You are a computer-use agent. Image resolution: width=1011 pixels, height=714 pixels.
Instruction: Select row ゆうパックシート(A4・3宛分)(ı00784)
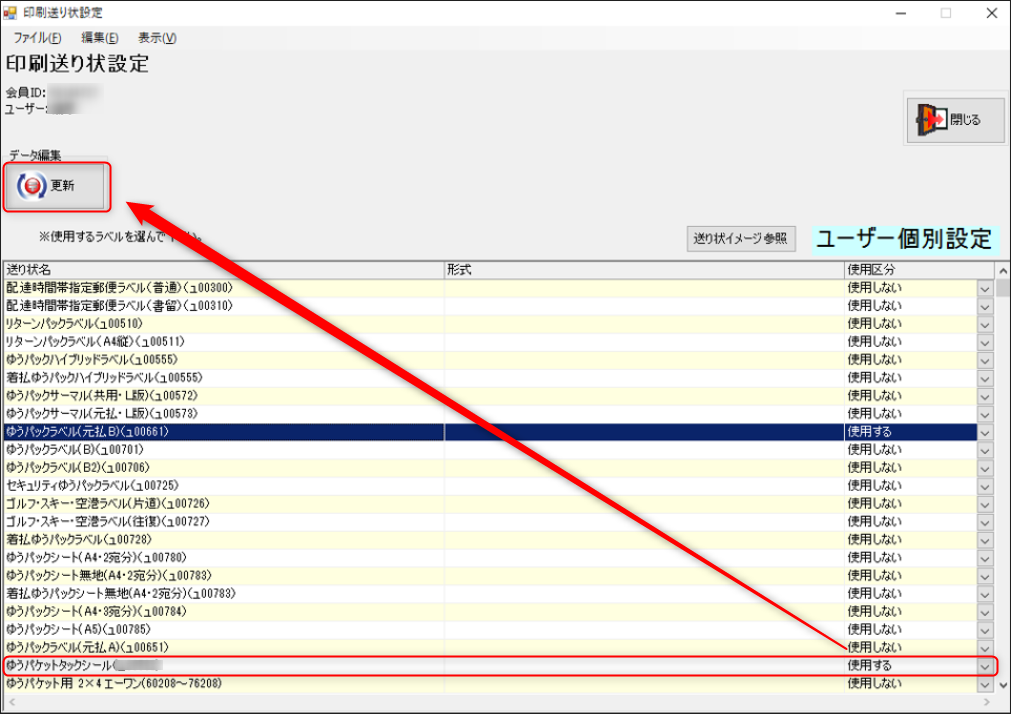click(498, 611)
